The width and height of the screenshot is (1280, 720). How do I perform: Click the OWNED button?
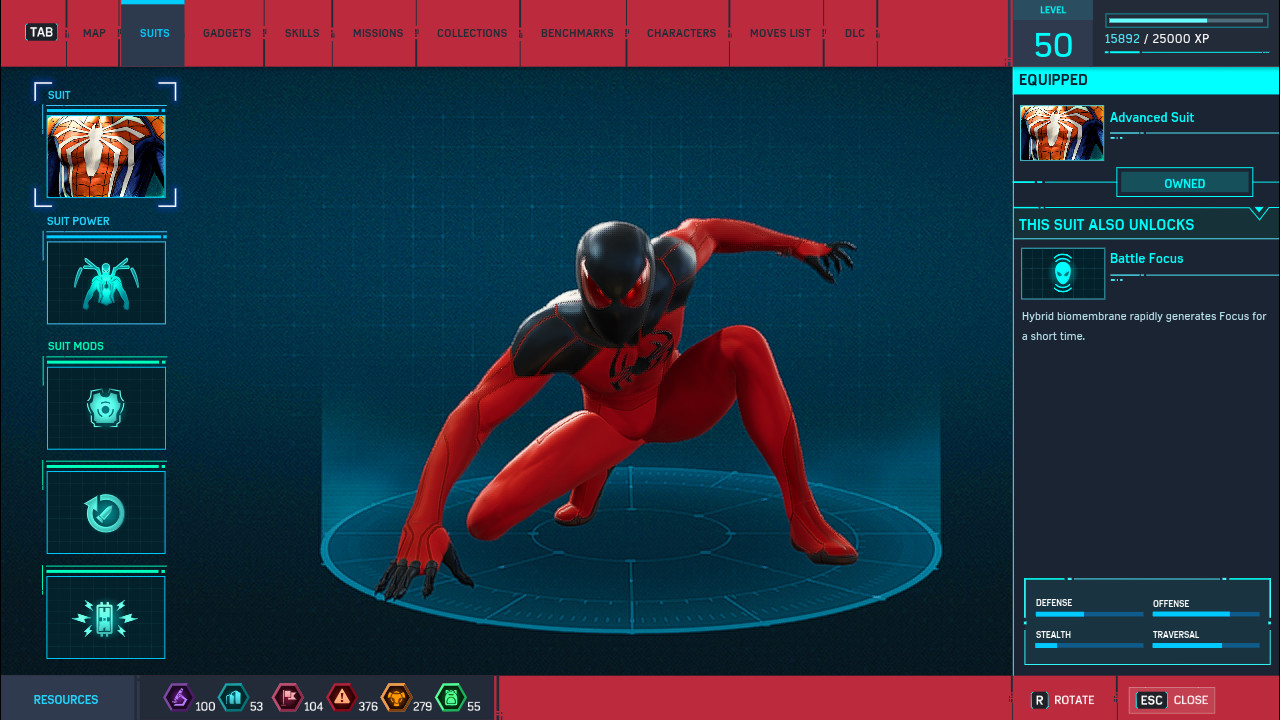pyautogui.click(x=1184, y=183)
